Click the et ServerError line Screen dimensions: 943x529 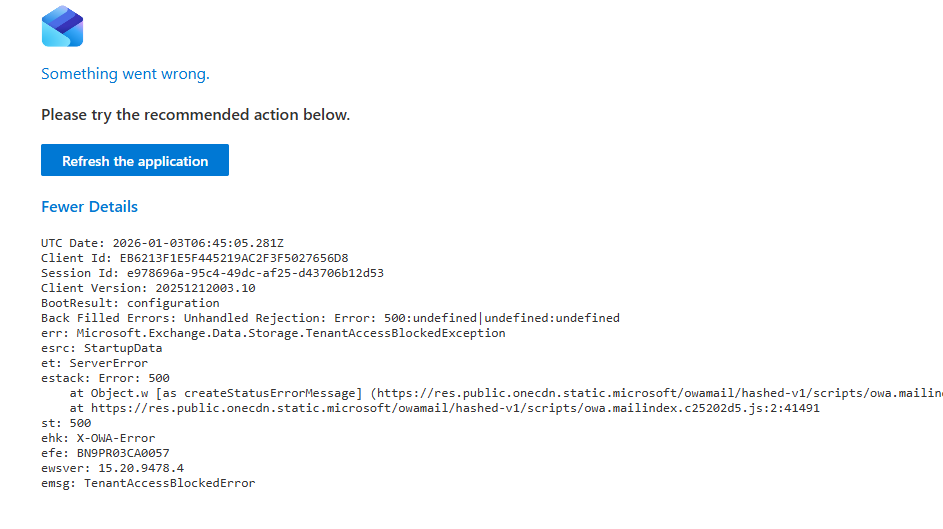point(94,363)
